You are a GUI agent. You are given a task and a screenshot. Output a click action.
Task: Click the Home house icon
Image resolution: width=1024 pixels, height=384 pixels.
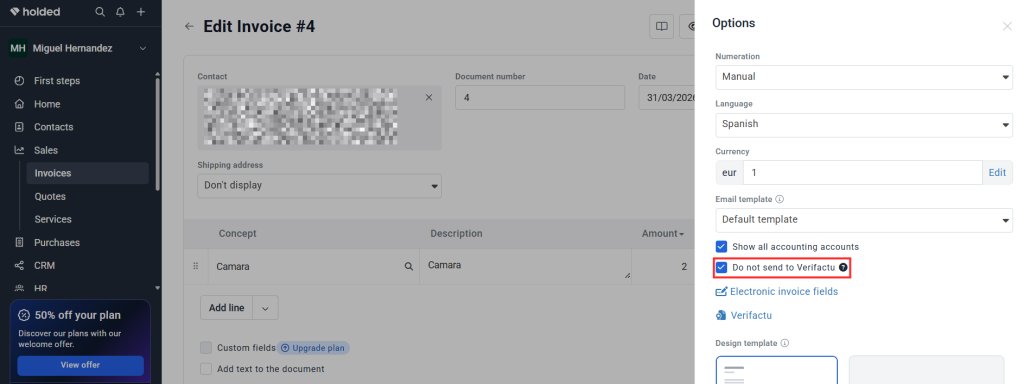[x=20, y=104]
